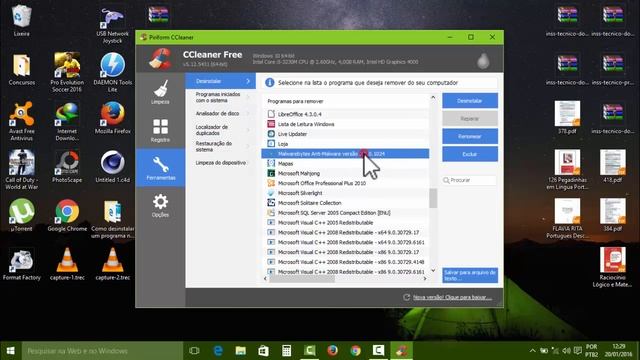Click the program list vertical scrollbar thumb
Screen dimensions: 640x360
click(433, 198)
